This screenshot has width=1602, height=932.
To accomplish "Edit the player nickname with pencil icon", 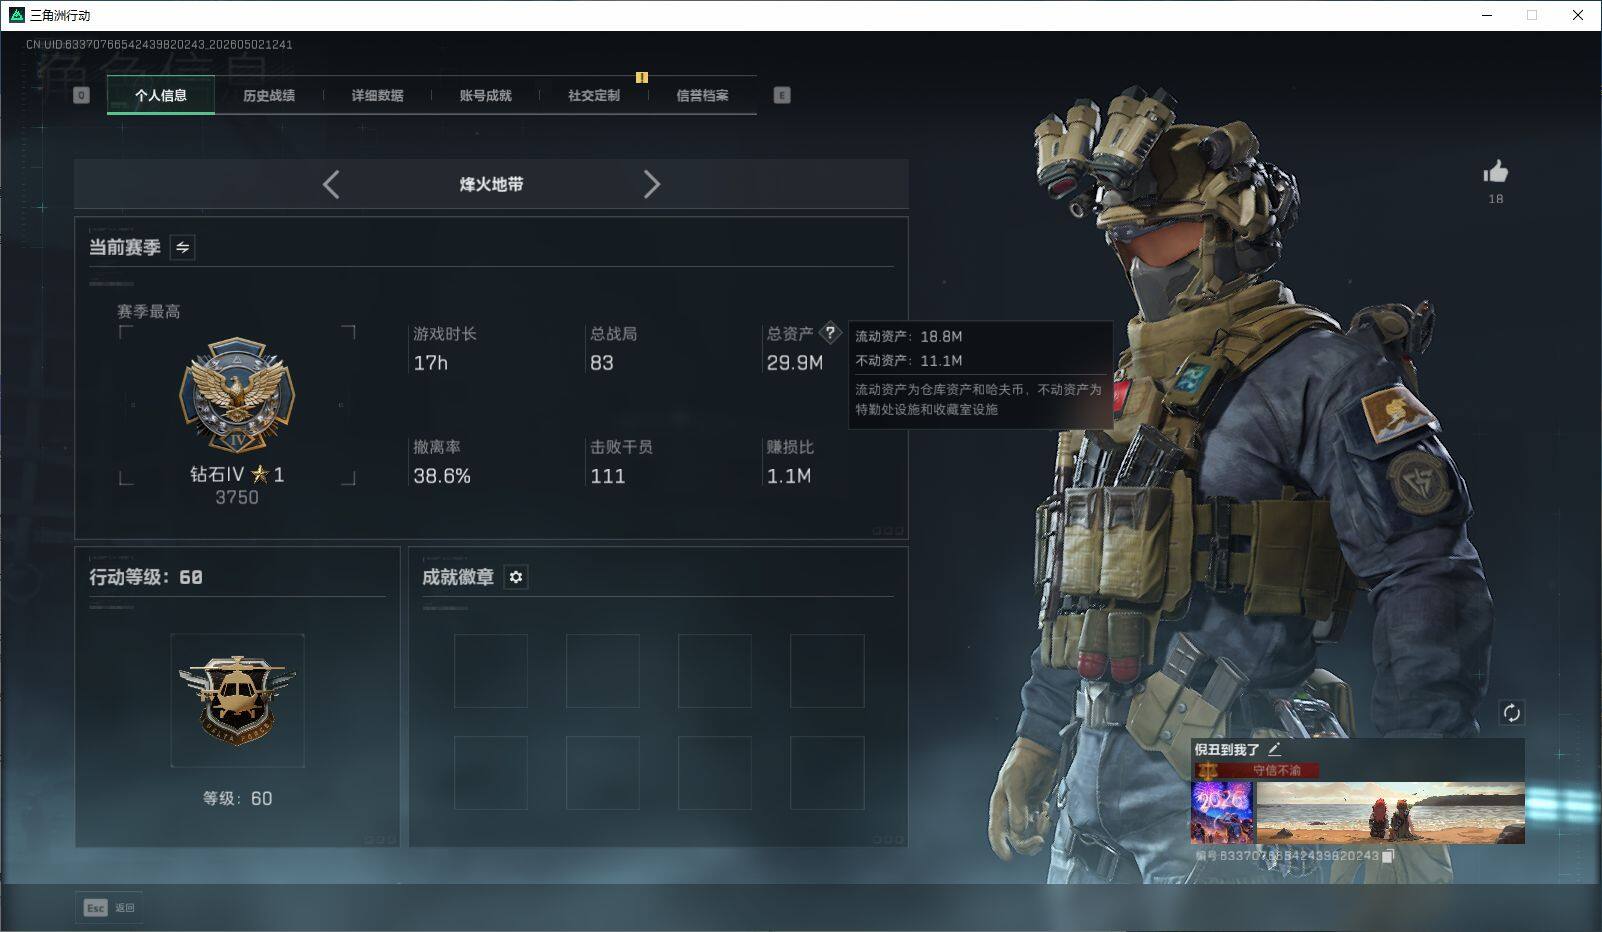I will tap(1274, 749).
